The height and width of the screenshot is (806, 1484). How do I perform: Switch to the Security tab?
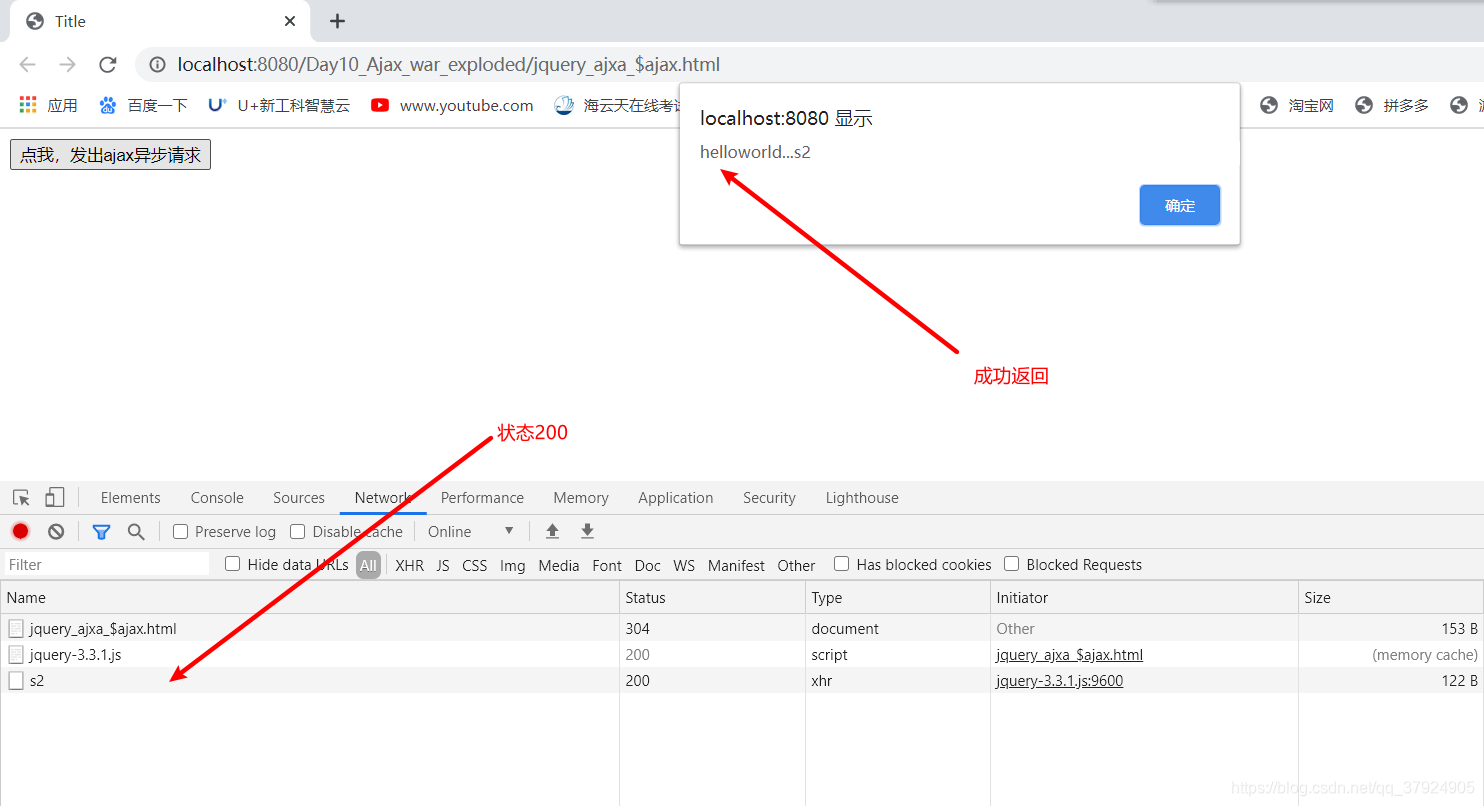pyautogui.click(x=769, y=498)
